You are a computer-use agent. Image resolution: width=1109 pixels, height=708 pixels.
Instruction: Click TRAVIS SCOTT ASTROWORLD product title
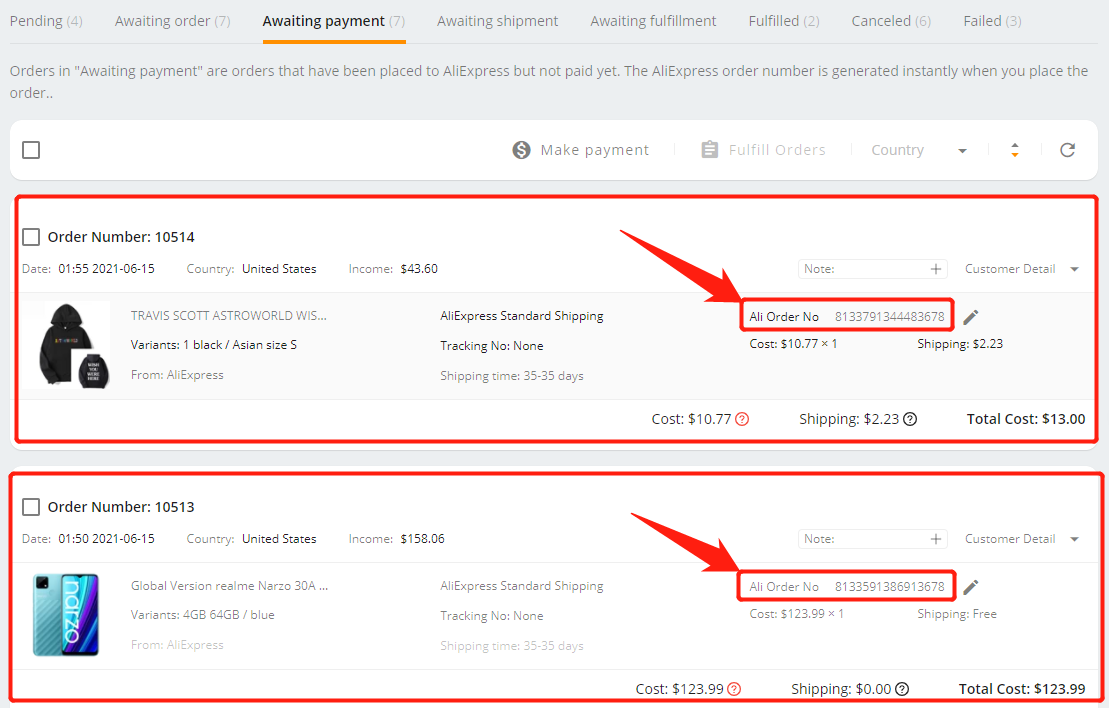228,315
